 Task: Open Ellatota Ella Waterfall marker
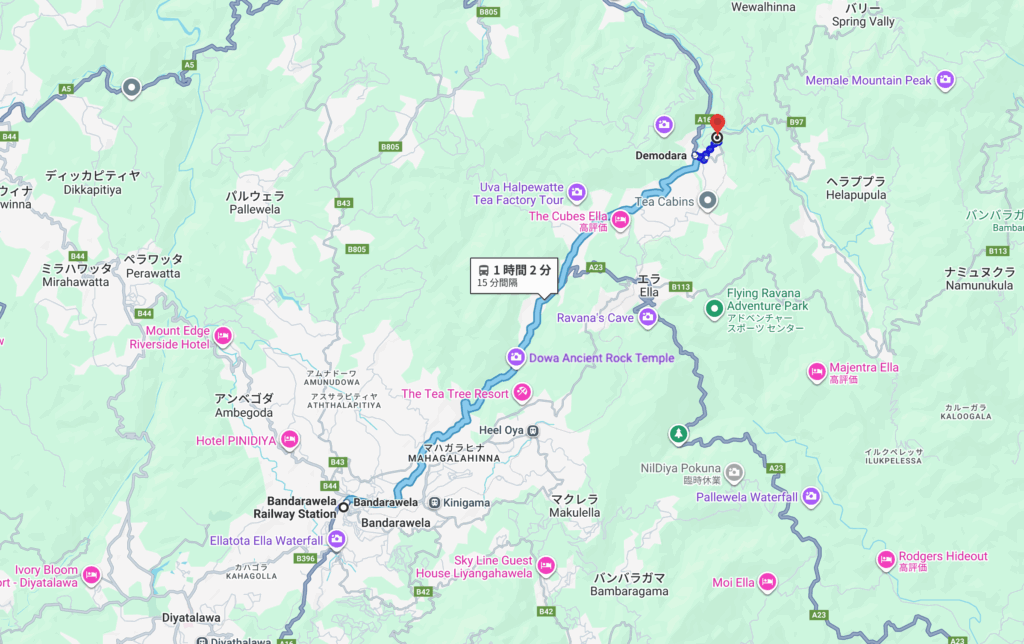point(336,539)
